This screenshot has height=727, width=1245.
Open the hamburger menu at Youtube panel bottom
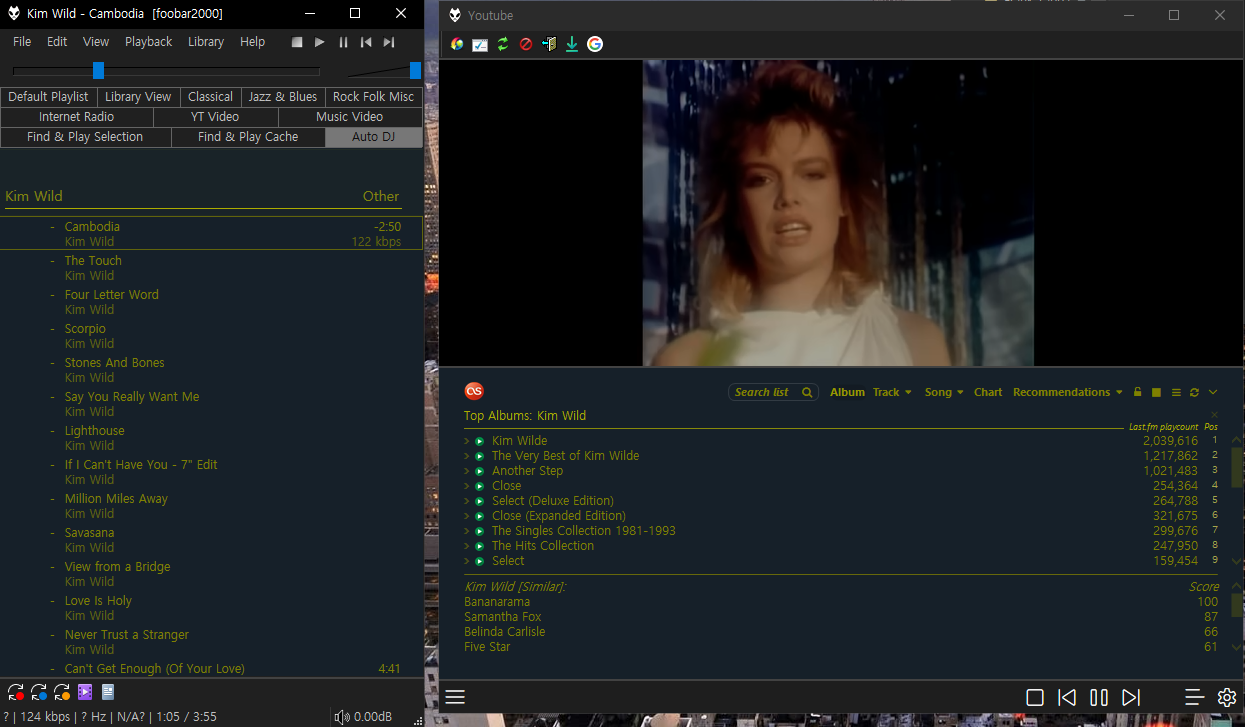click(455, 697)
